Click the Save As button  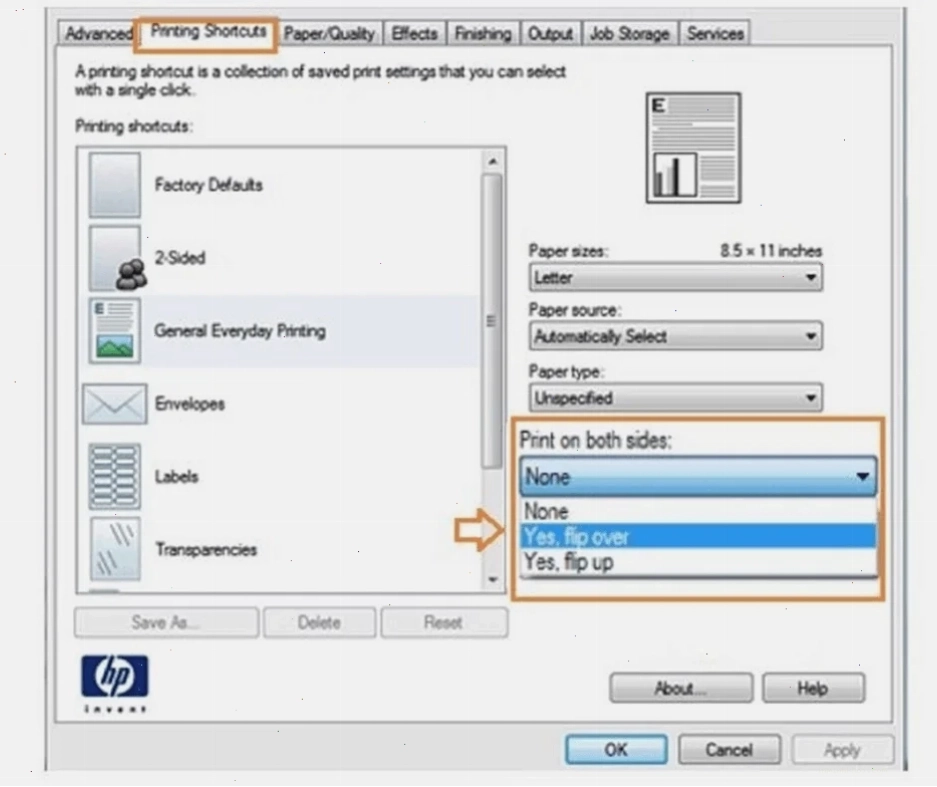click(167, 623)
